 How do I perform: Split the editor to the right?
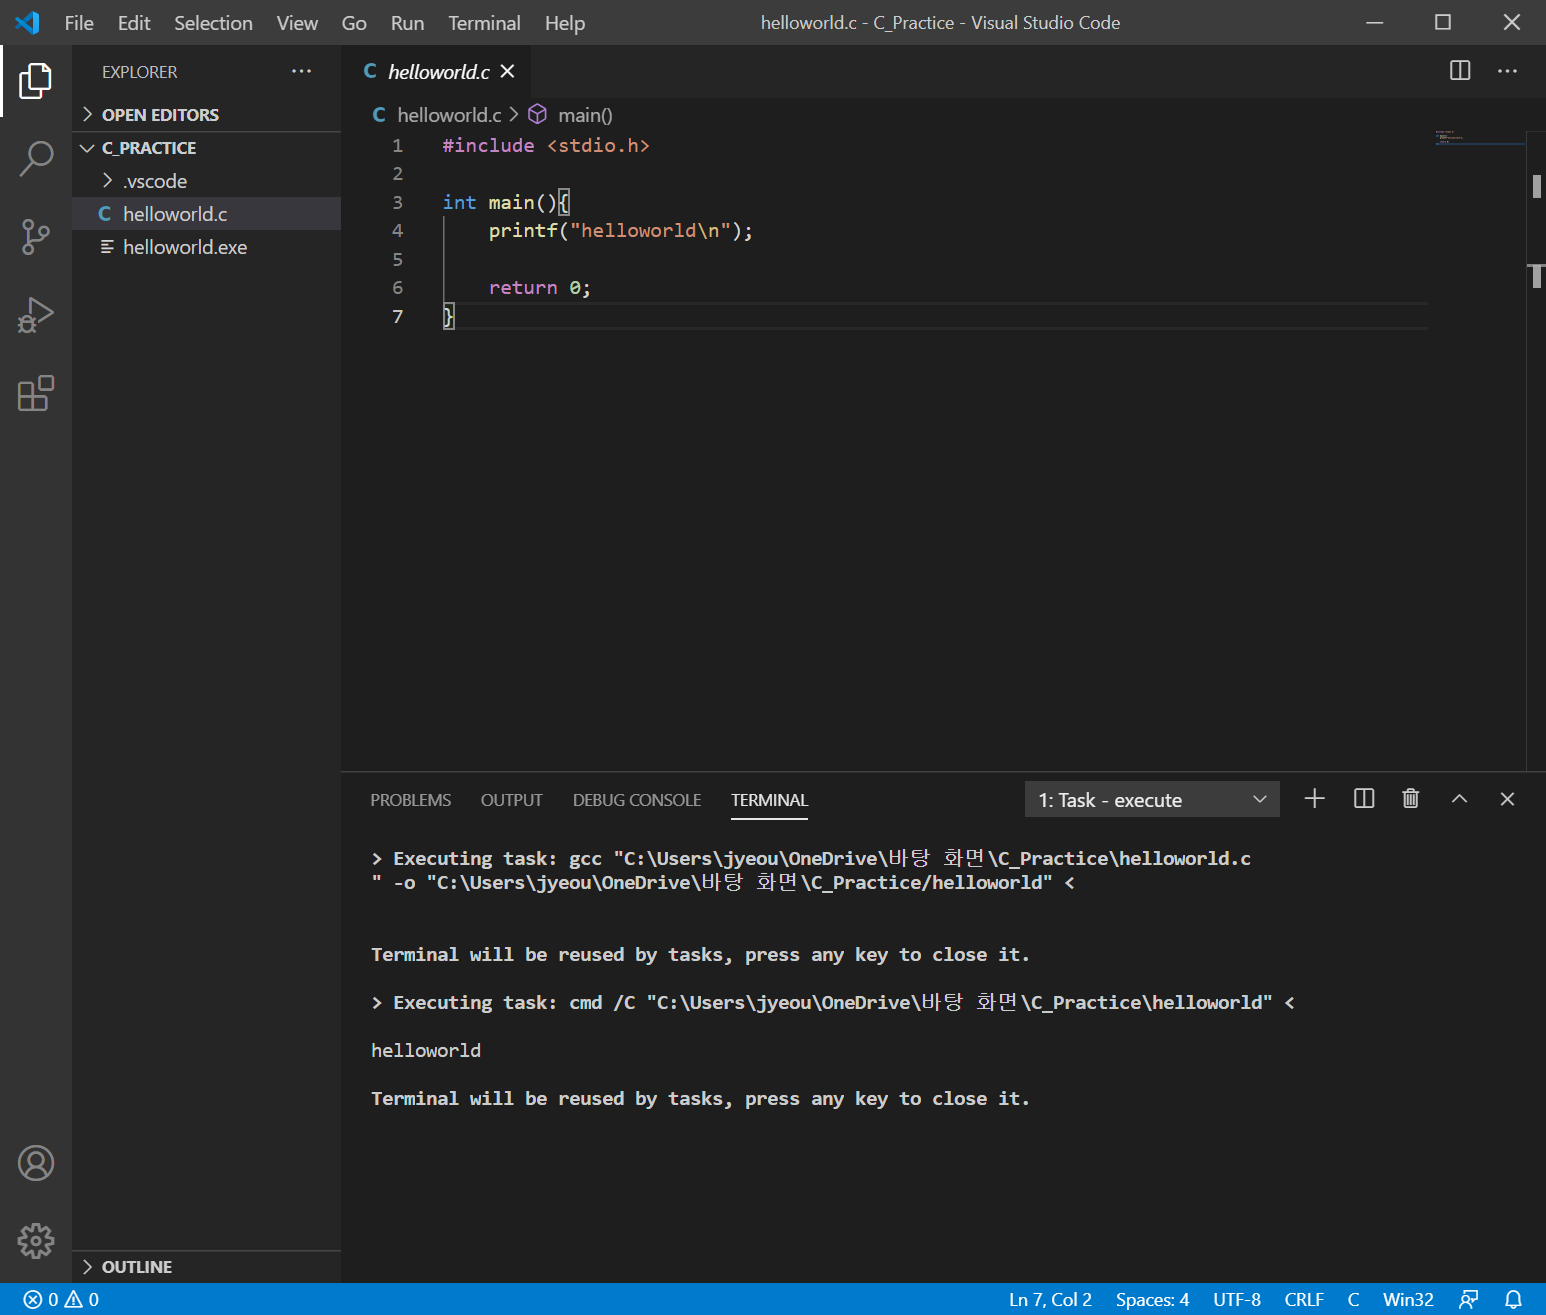point(1460,70)
